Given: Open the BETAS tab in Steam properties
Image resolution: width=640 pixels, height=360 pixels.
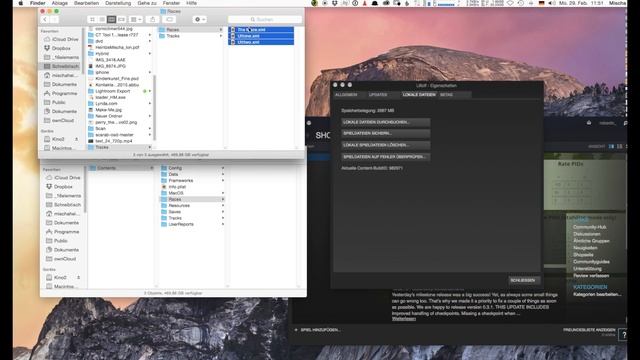Looking at the screenshot, I should click(x=447, y=95).
